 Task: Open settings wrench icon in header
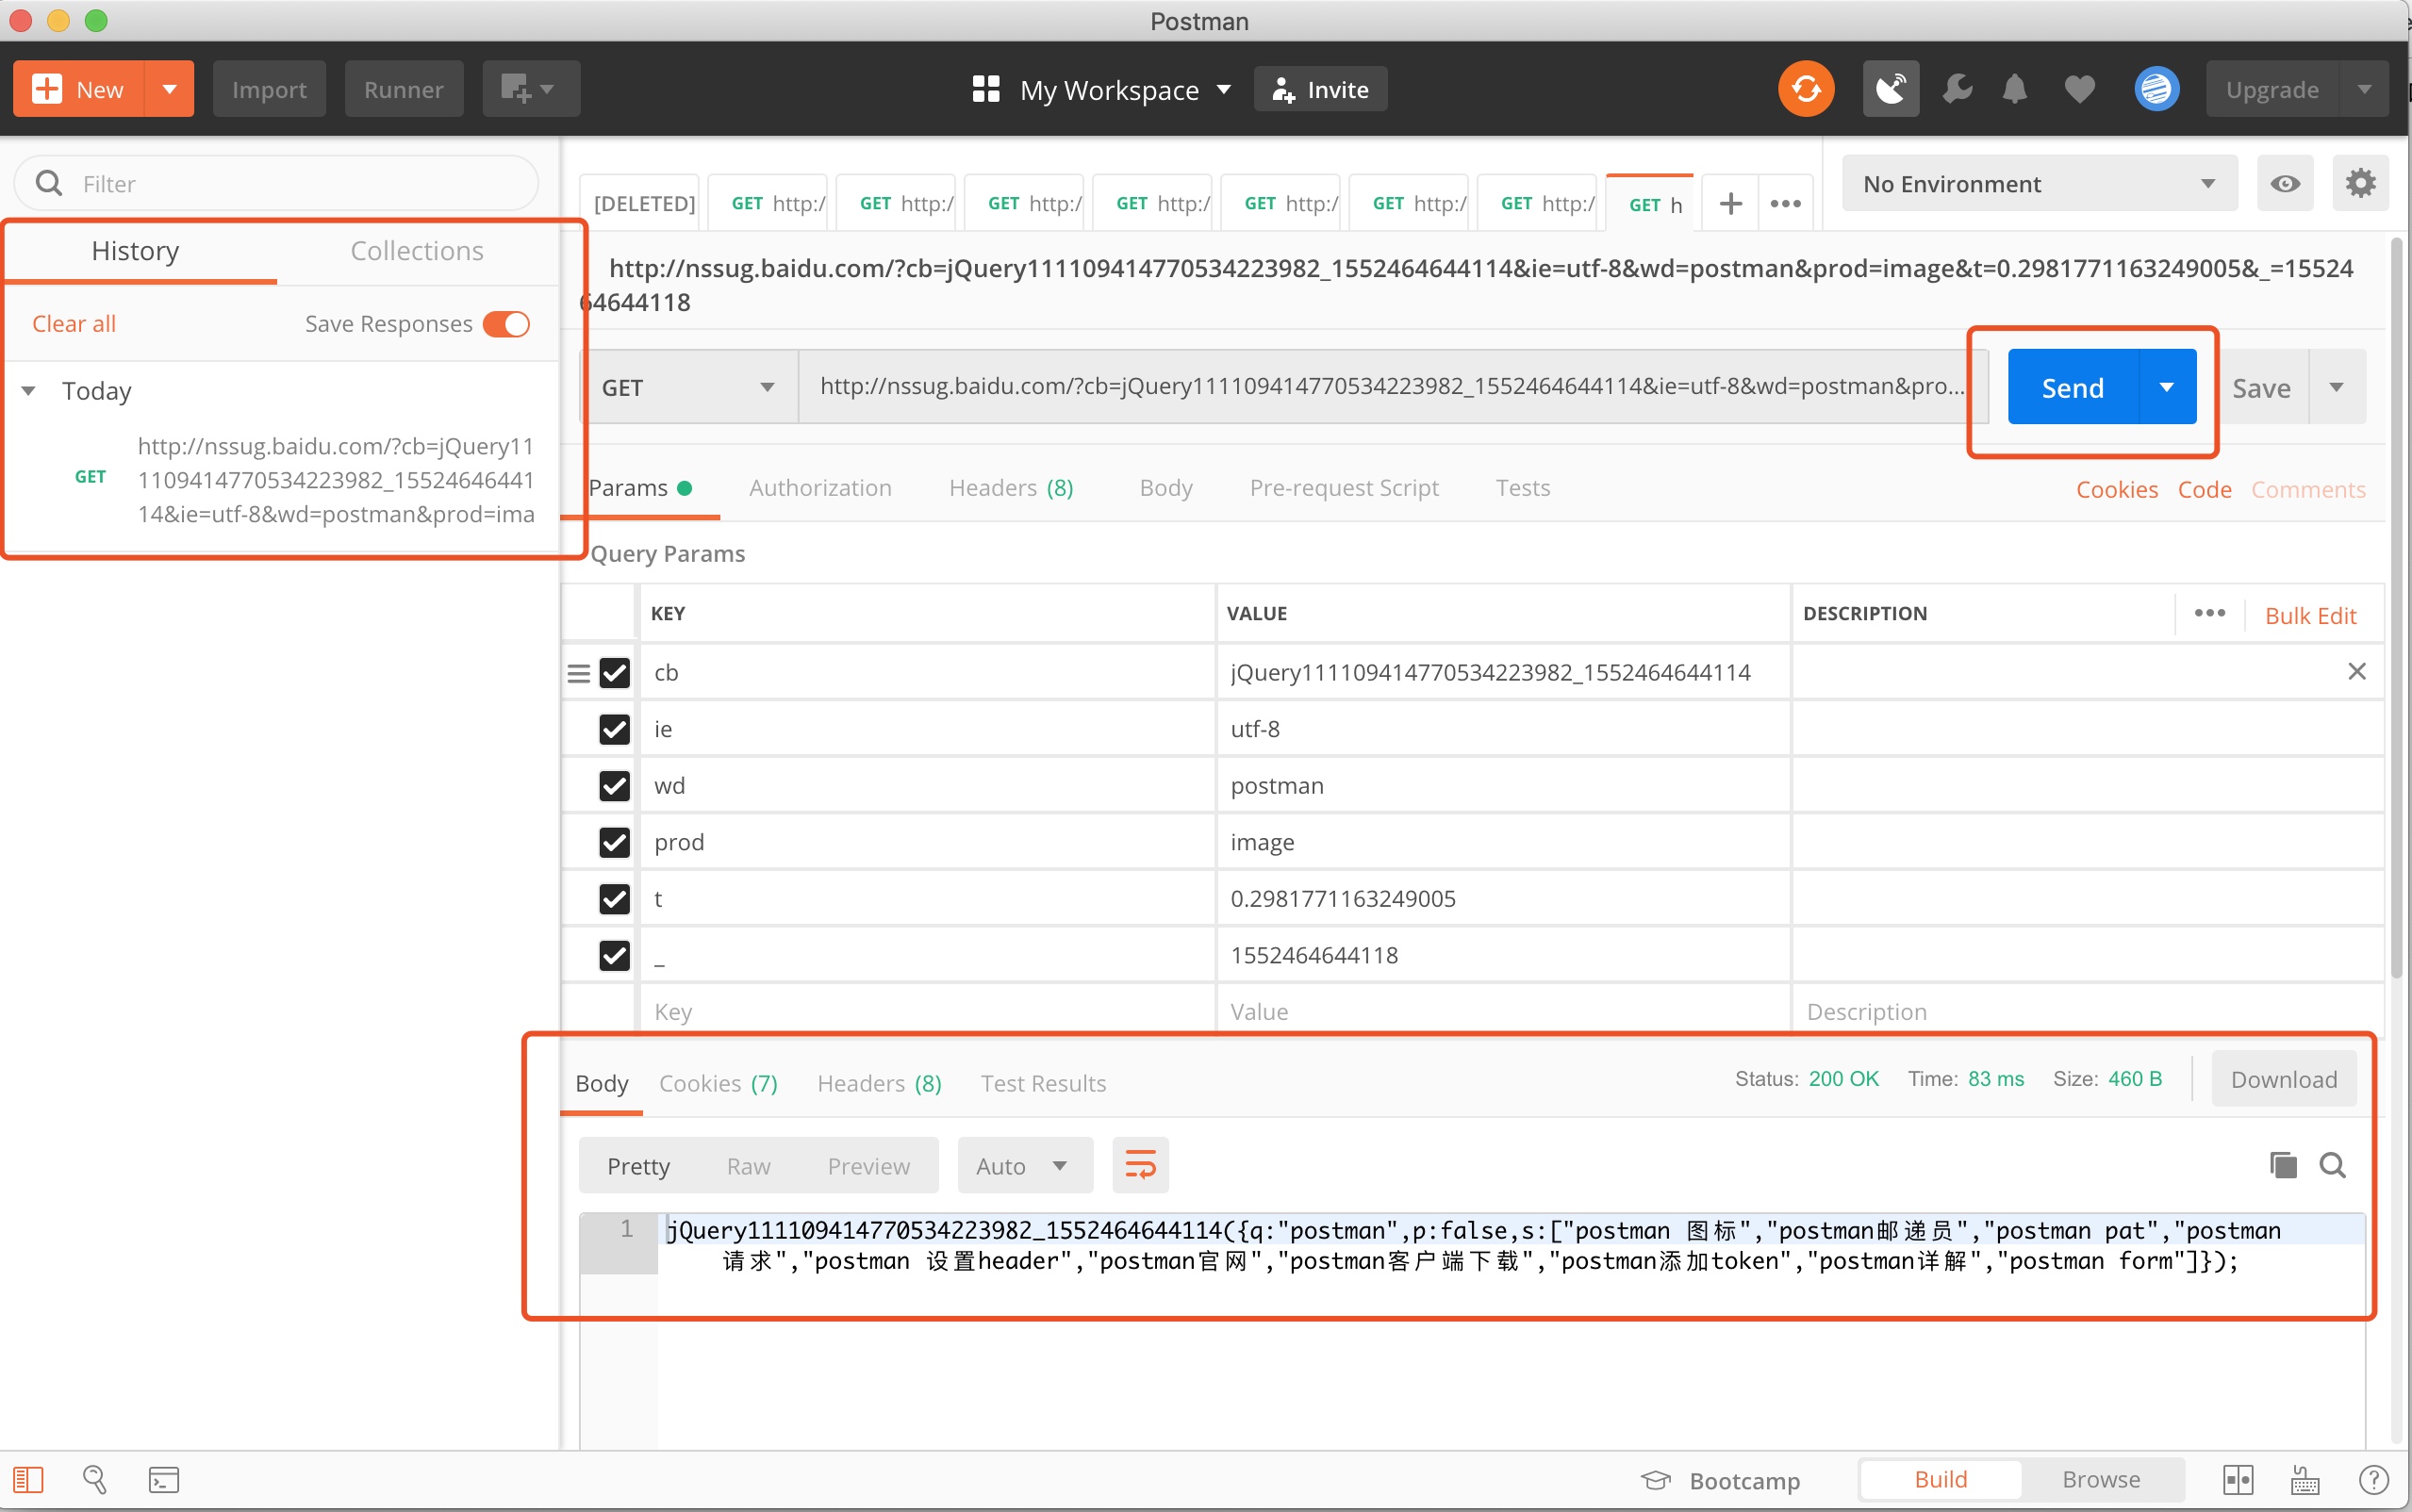(1956, 89)
